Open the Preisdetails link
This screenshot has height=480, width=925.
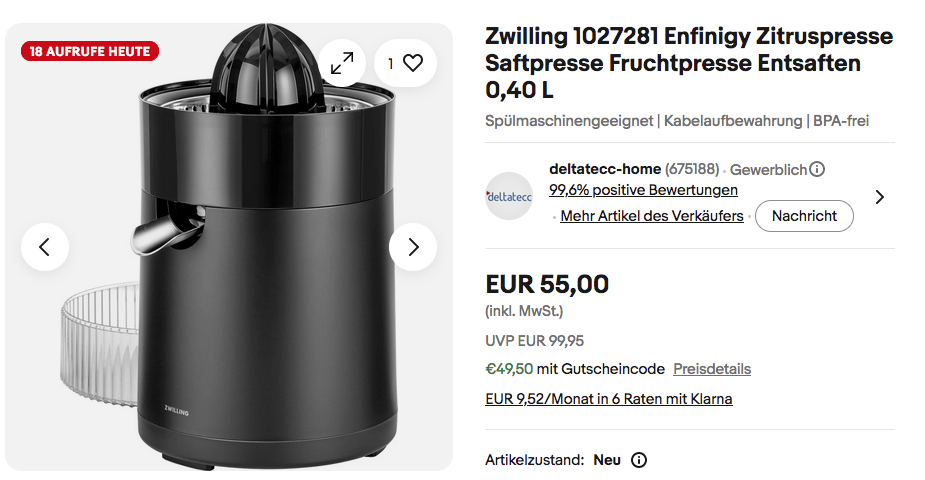coord(712,369)
